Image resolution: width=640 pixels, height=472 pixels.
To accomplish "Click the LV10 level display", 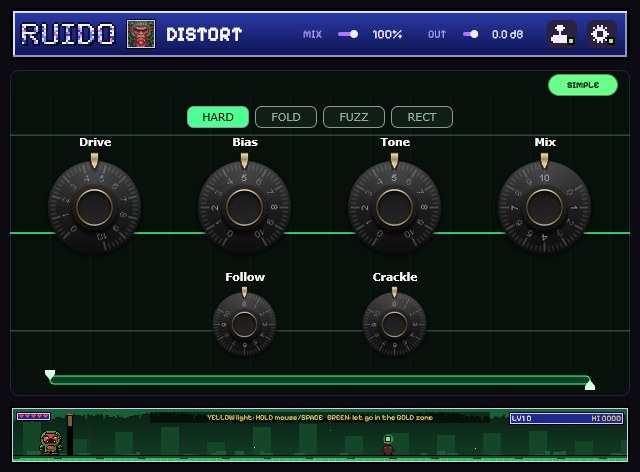I will click(522, 418).
